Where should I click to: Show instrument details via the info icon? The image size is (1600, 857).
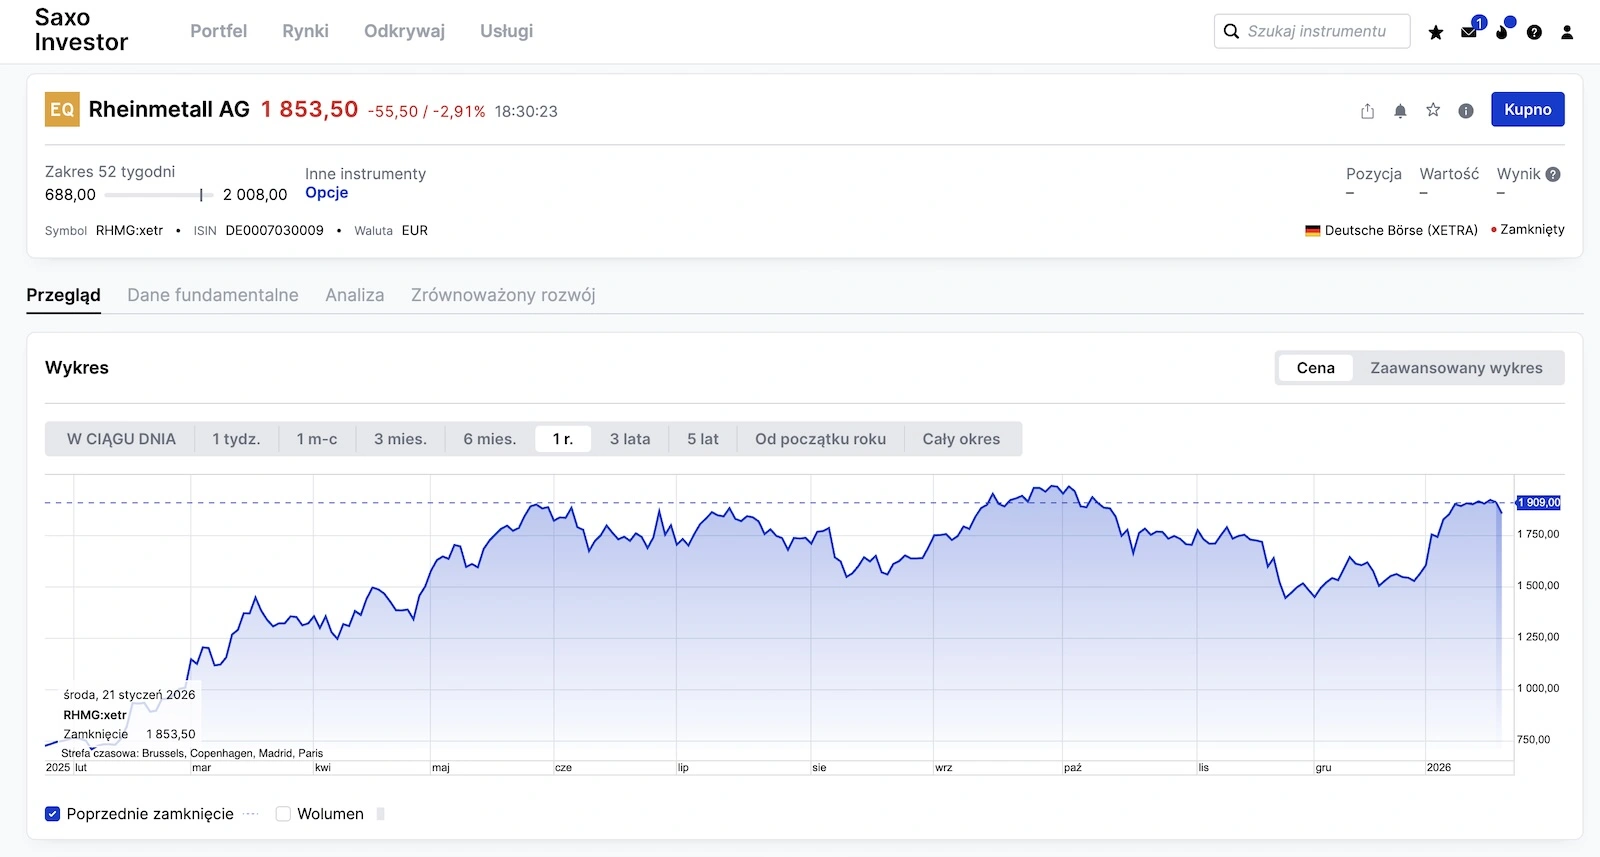coord(1466,111)
